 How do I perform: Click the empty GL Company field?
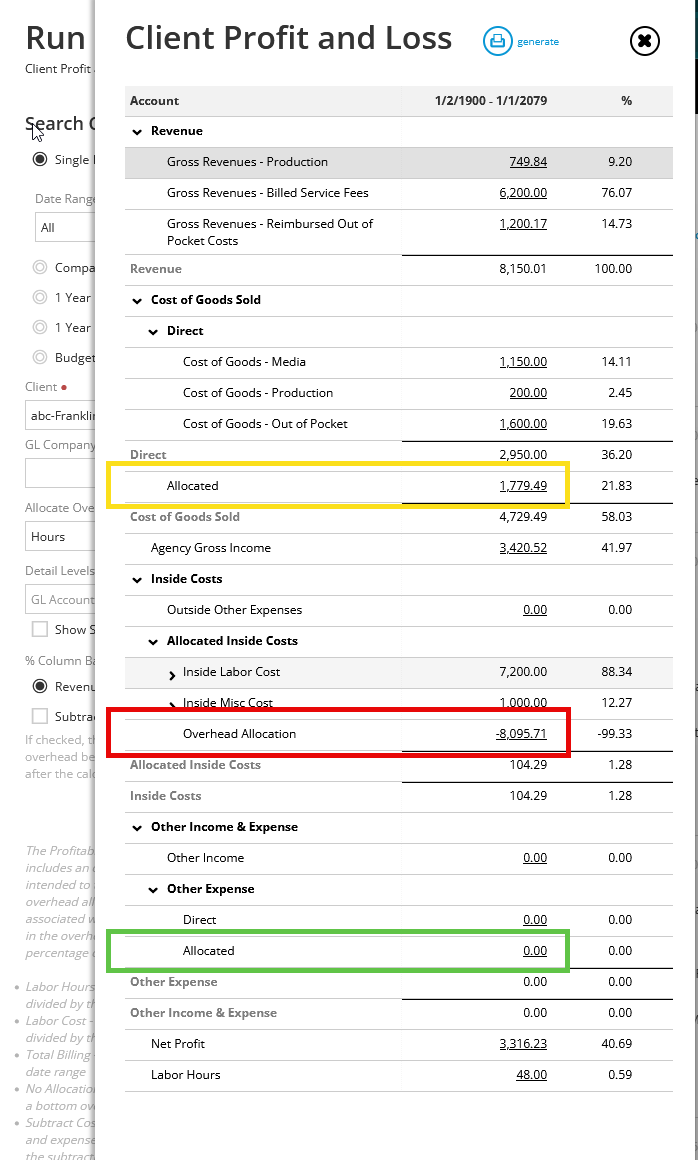point(61,473)
